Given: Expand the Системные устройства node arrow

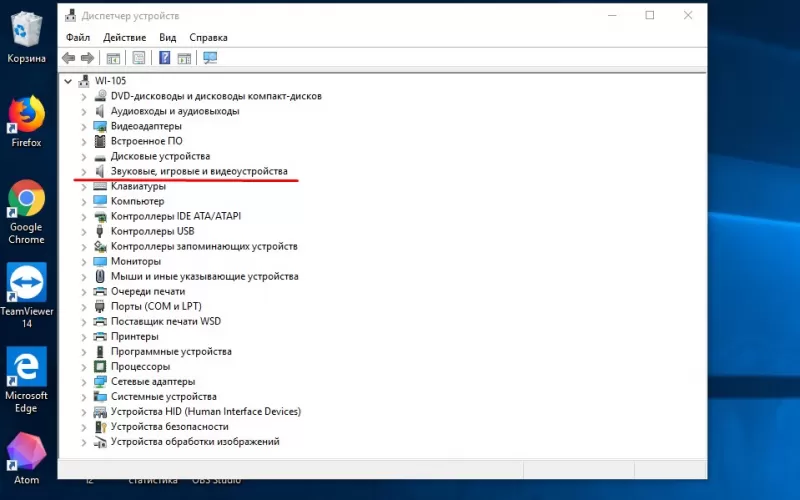Looking at the screenshot, I should pyautogui.click(x=84, y=397).
